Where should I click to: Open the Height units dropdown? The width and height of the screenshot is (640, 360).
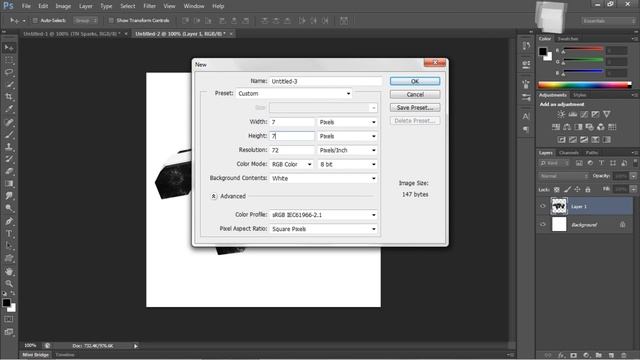pos(347,136)
